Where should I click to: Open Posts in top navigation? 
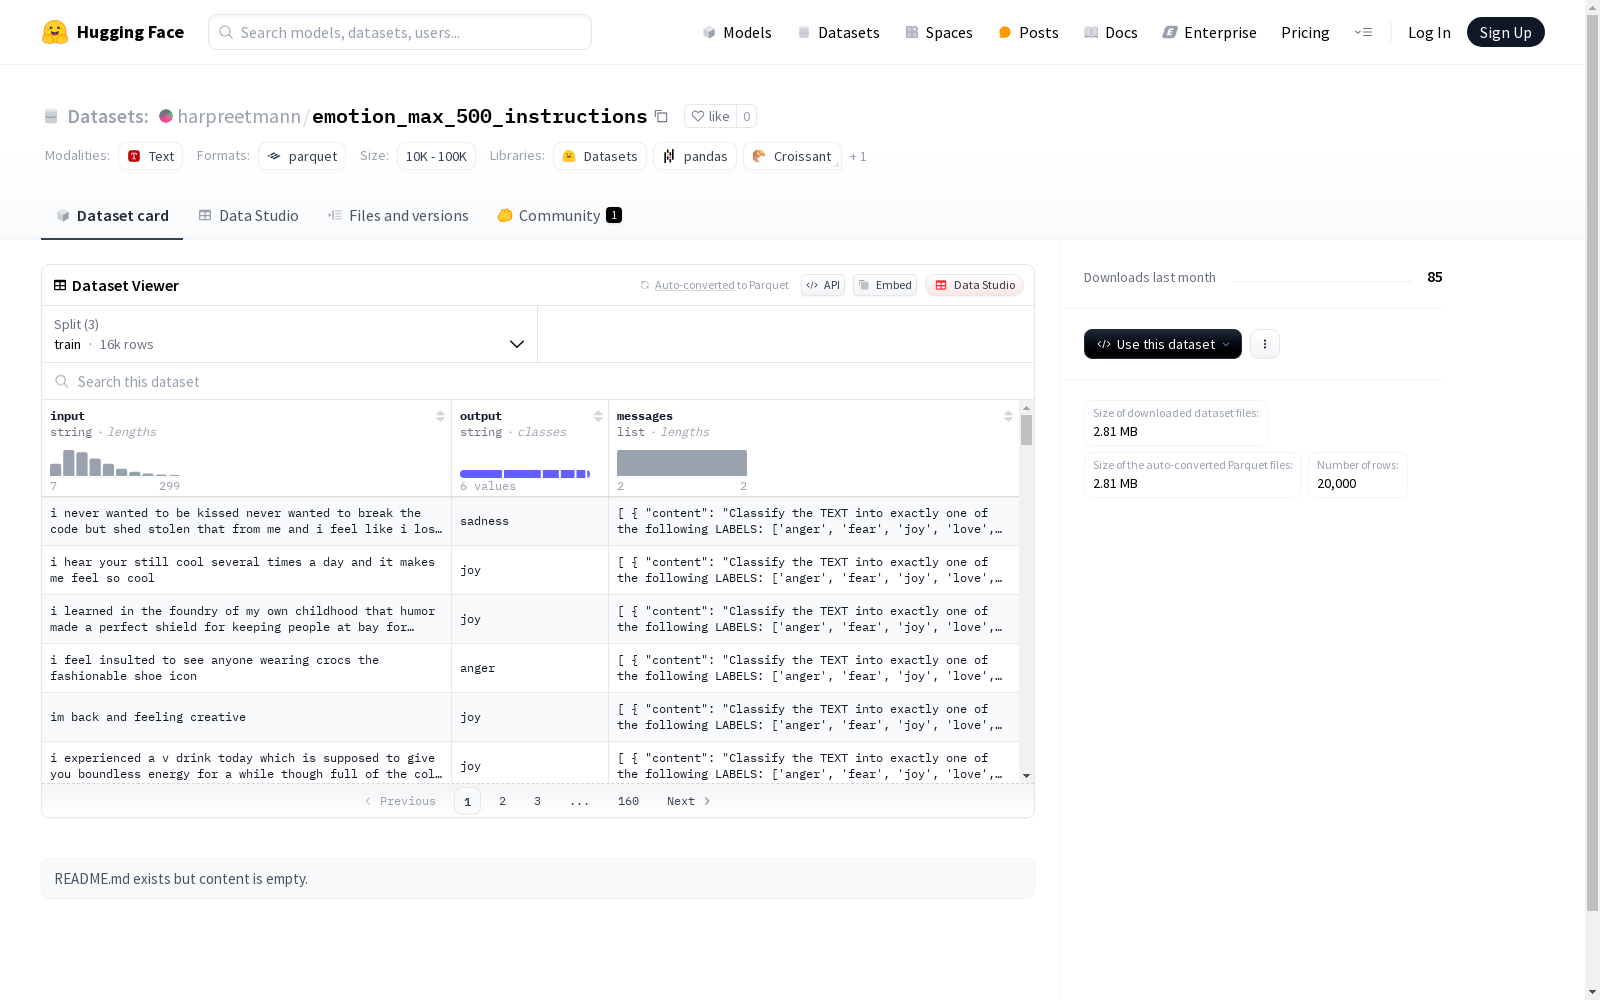1028,32
